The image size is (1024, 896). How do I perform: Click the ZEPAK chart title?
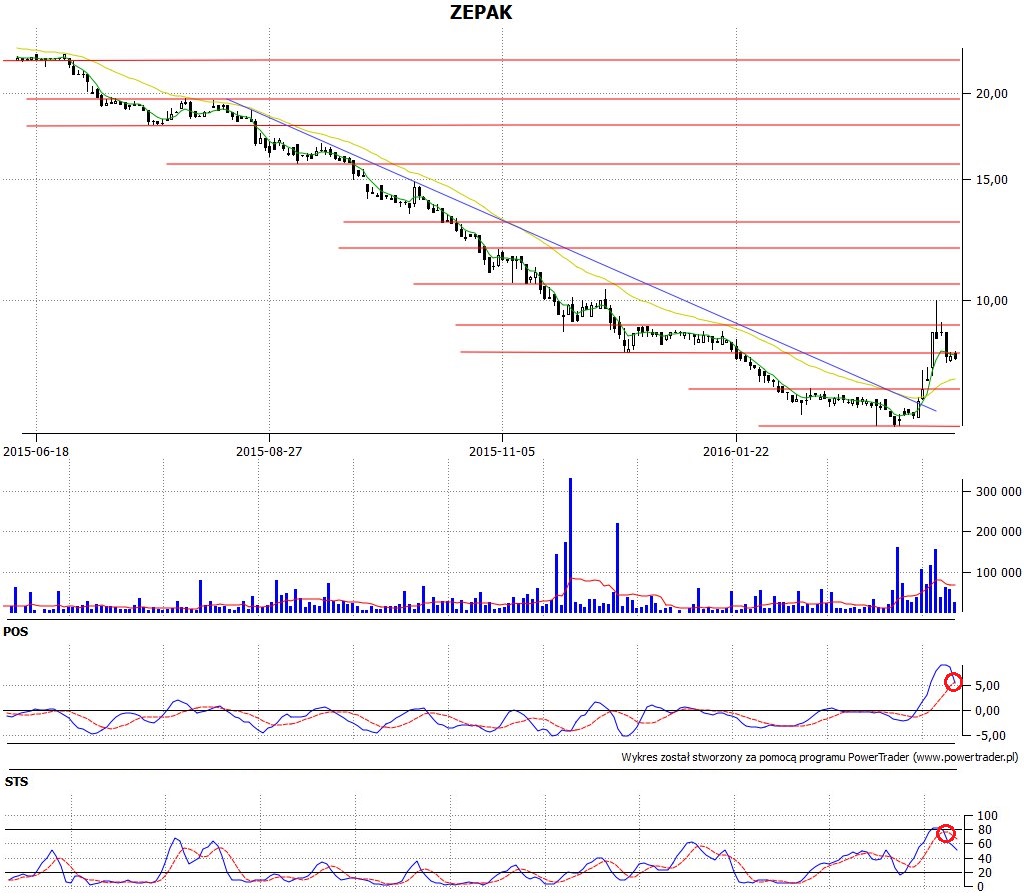tap(481, 12)
